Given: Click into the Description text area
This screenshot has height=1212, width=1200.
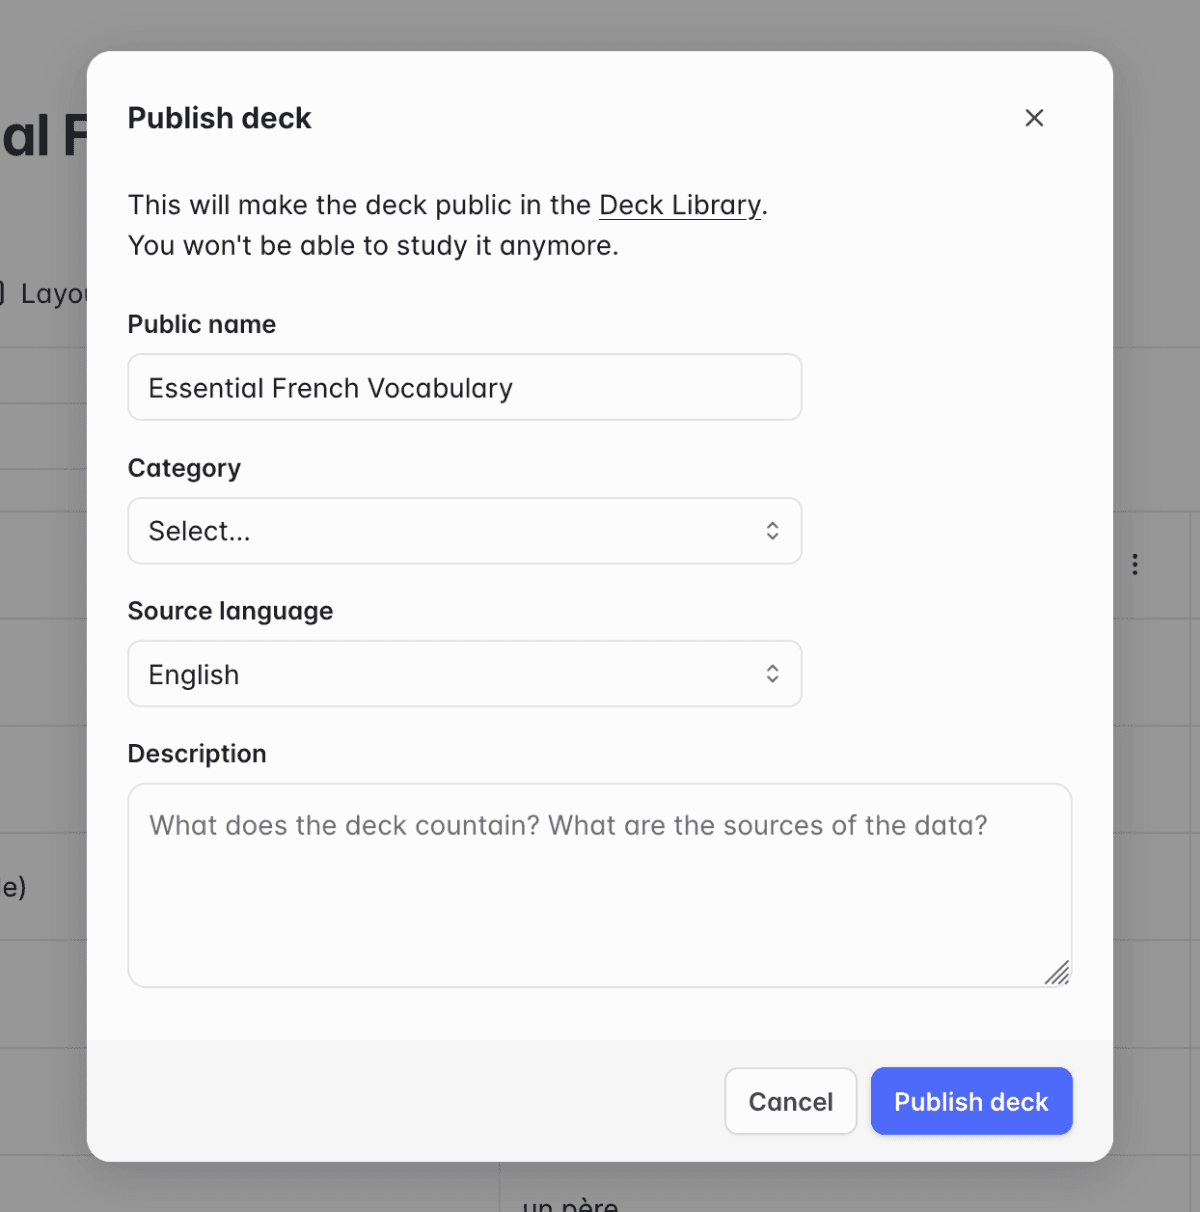Looking at the screenshot, I should pyautogui.click(x=600, y=885).
